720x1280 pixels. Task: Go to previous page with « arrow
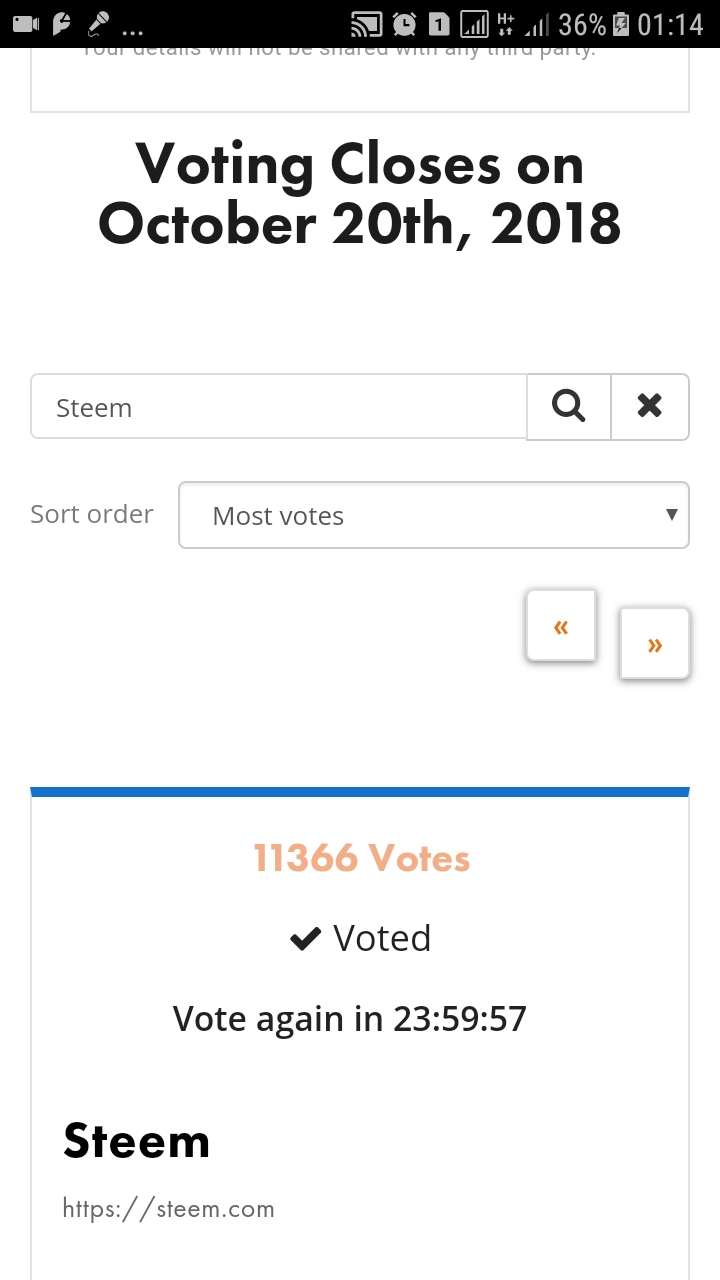coord(561,626)
